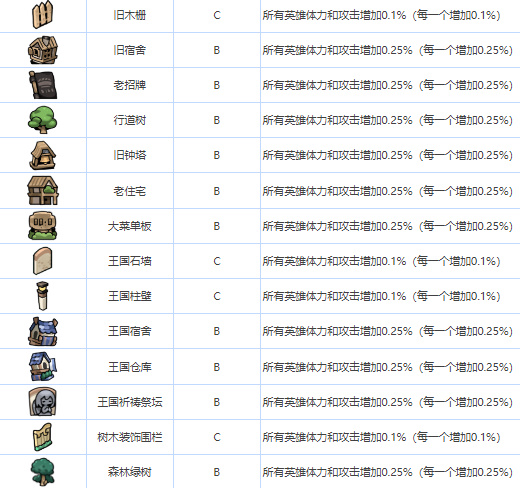Select the name text 行道树

tap(130, 120)
